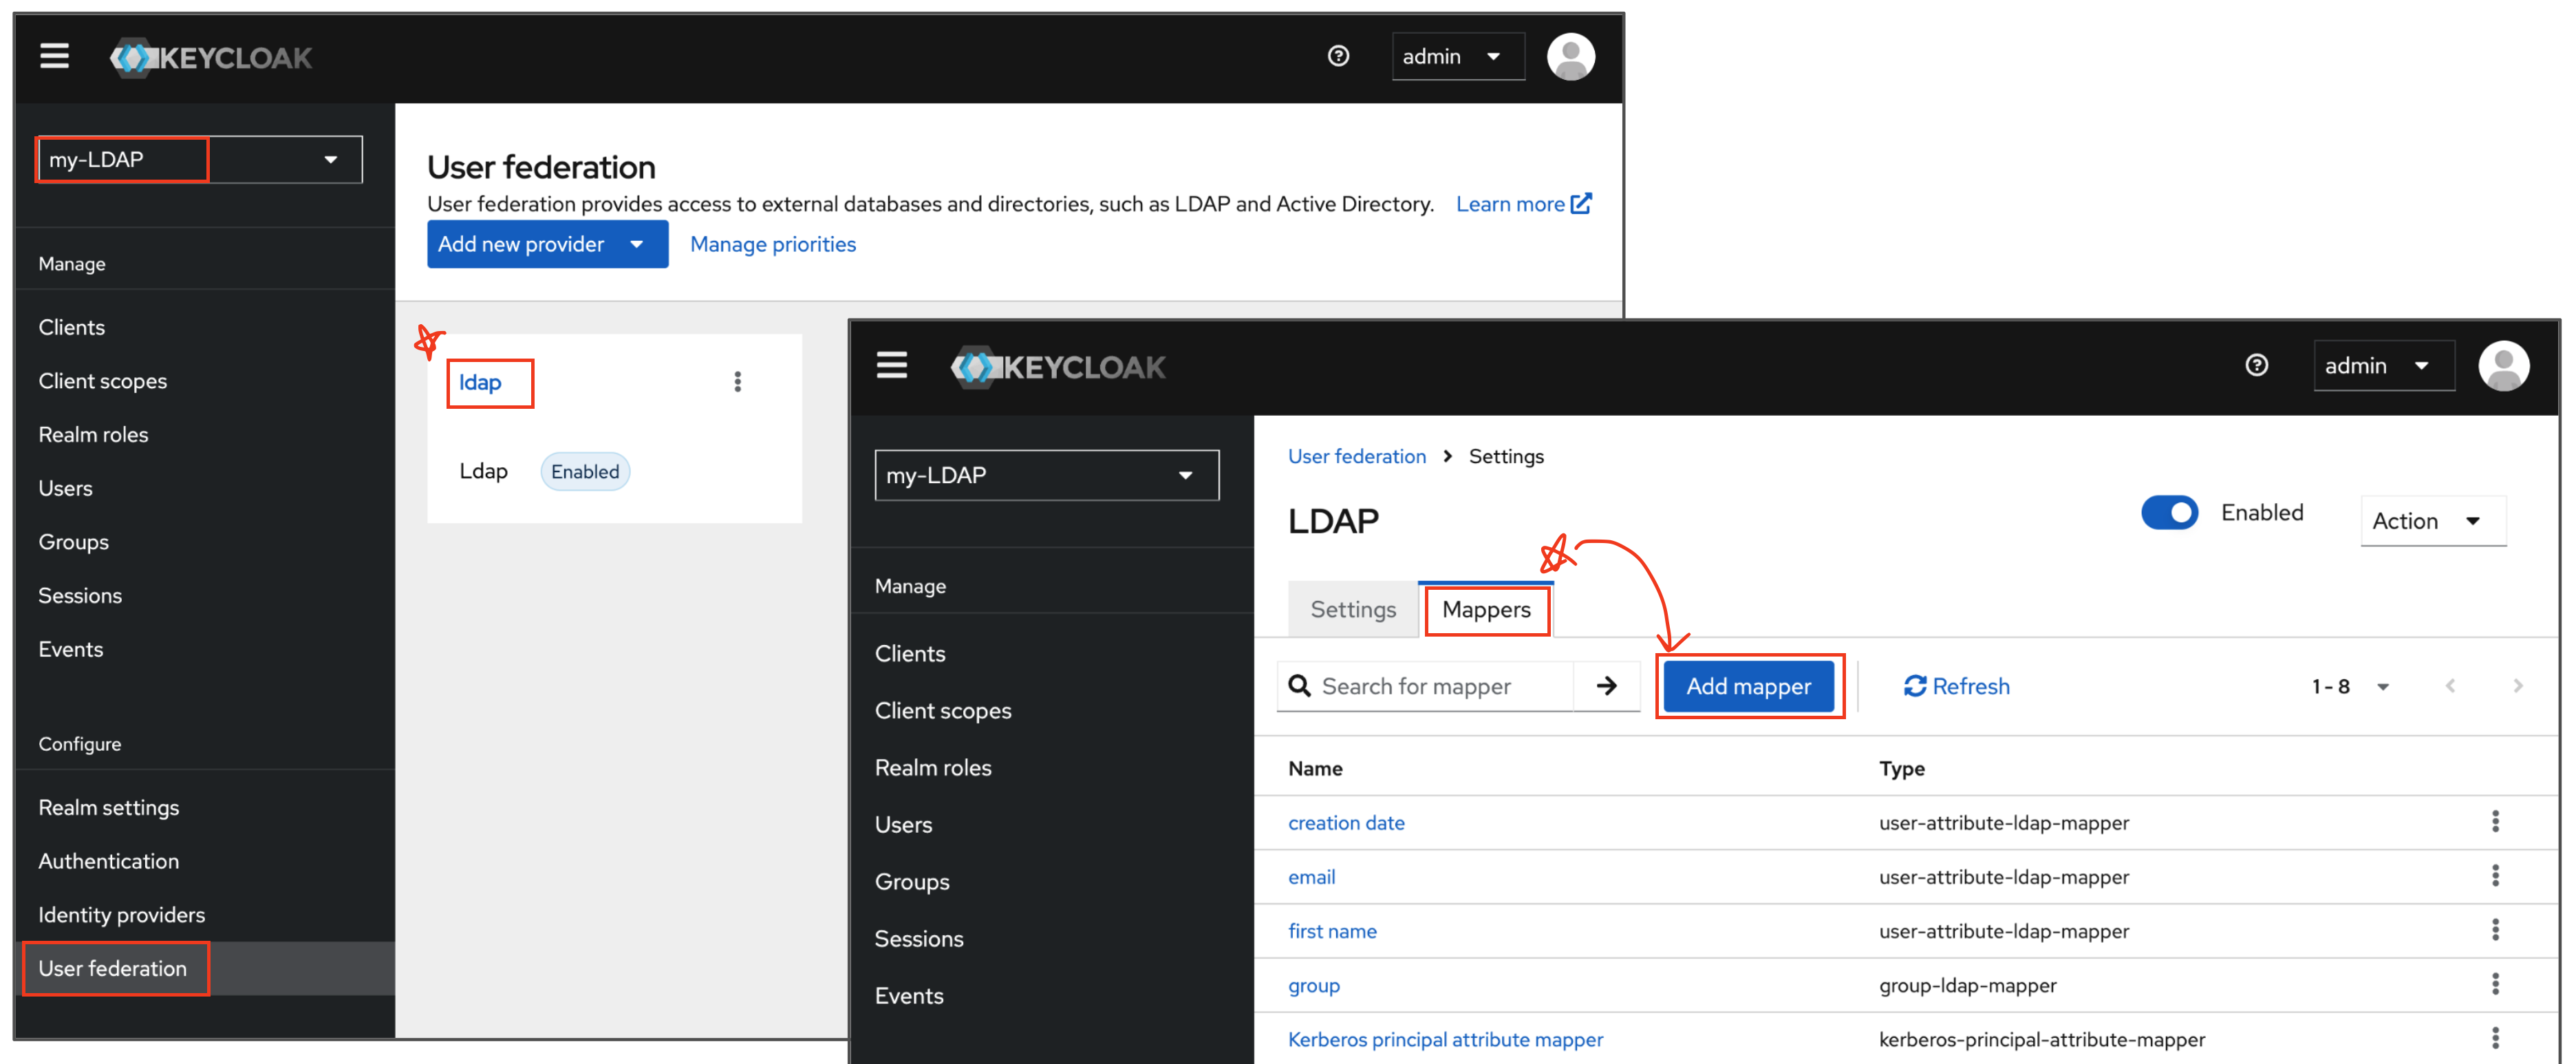Open kebab menu for Kerberos principal mapper
This screenshot has height=1064, width=2576.
2495,1038
